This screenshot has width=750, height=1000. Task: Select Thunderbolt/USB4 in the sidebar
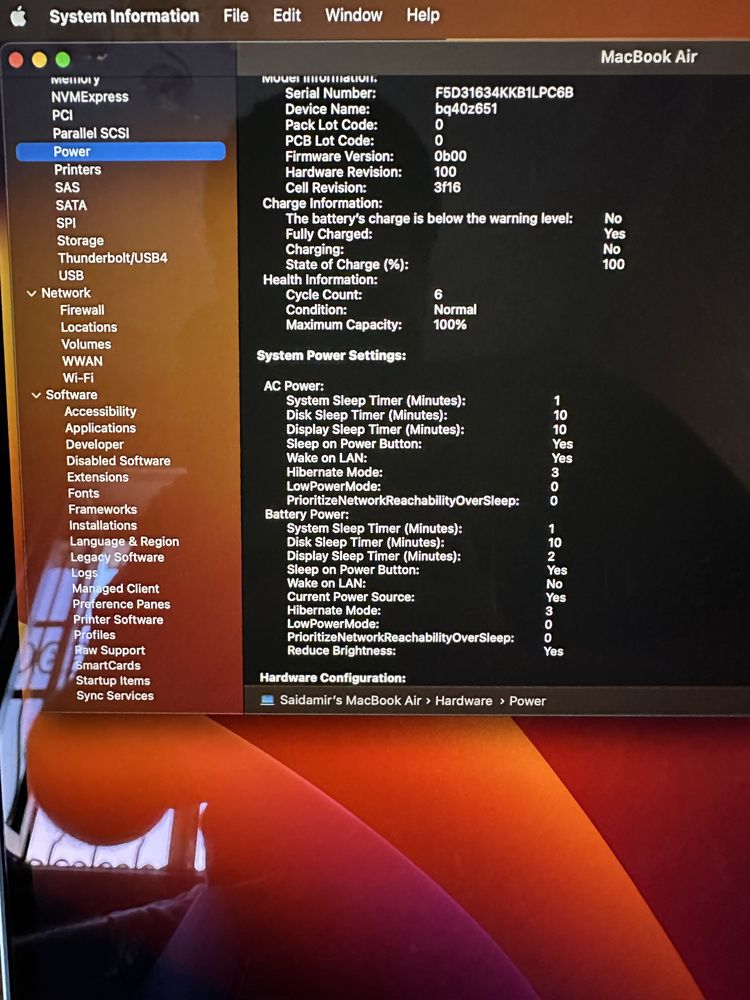pyautogui.click(x=113, y=258)
